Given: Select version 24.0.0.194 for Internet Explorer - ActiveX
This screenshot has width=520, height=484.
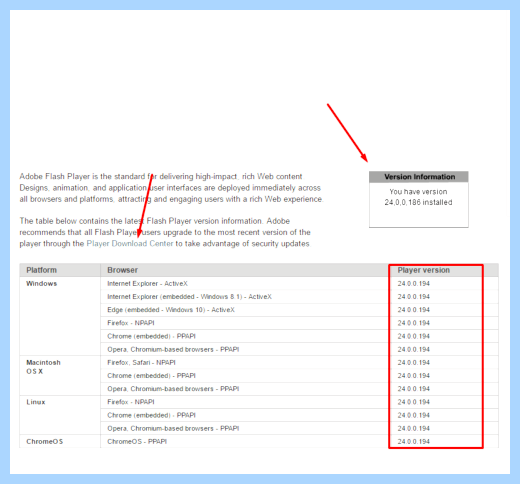Looking at the screenshot, I should tap(414, 284).
